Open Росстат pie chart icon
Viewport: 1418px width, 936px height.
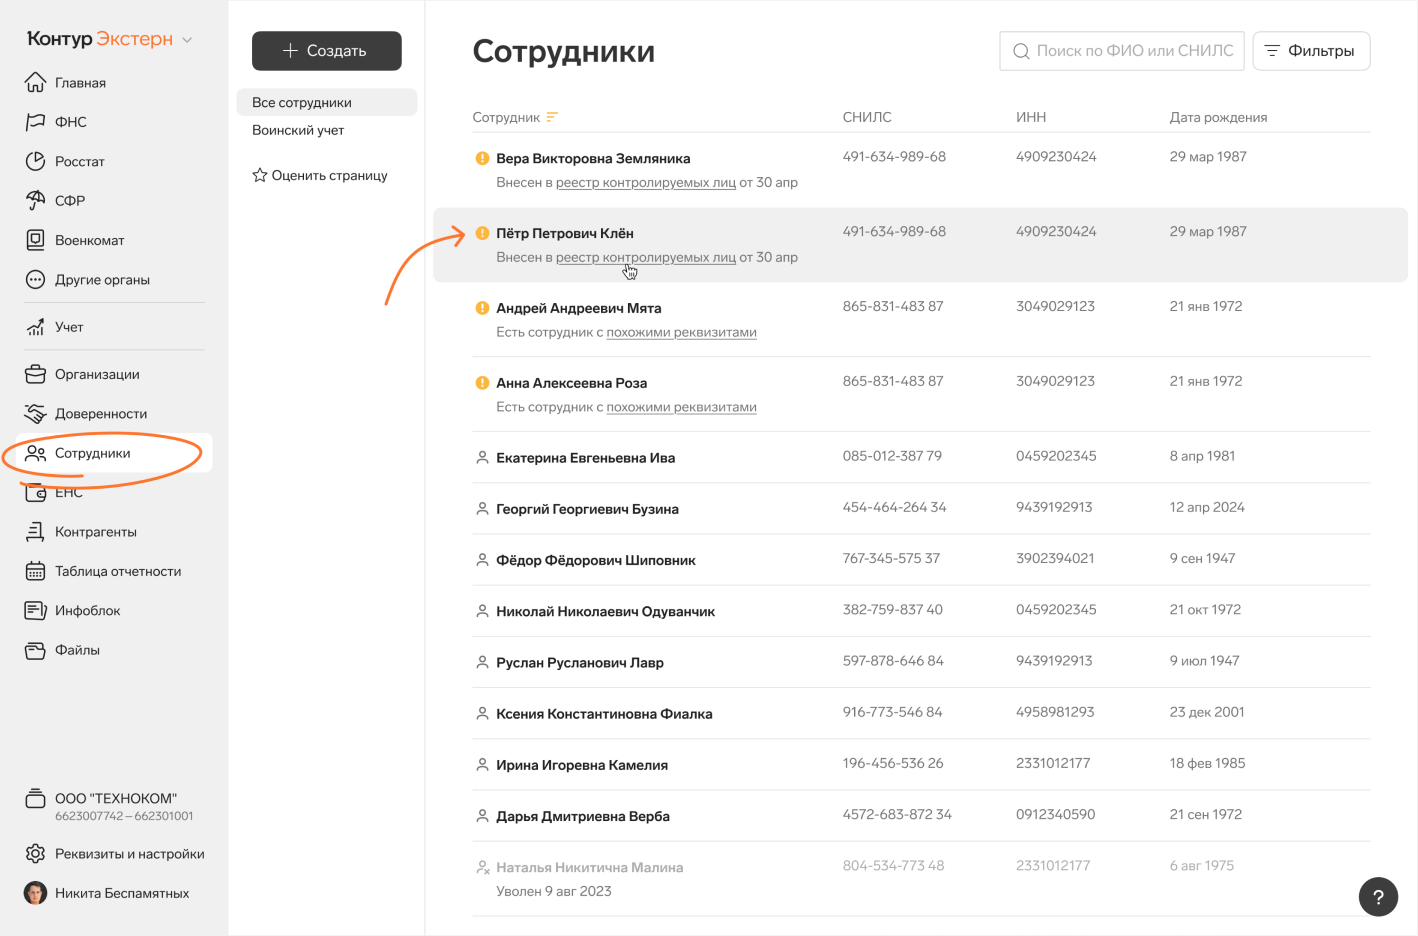coord(35,161)
